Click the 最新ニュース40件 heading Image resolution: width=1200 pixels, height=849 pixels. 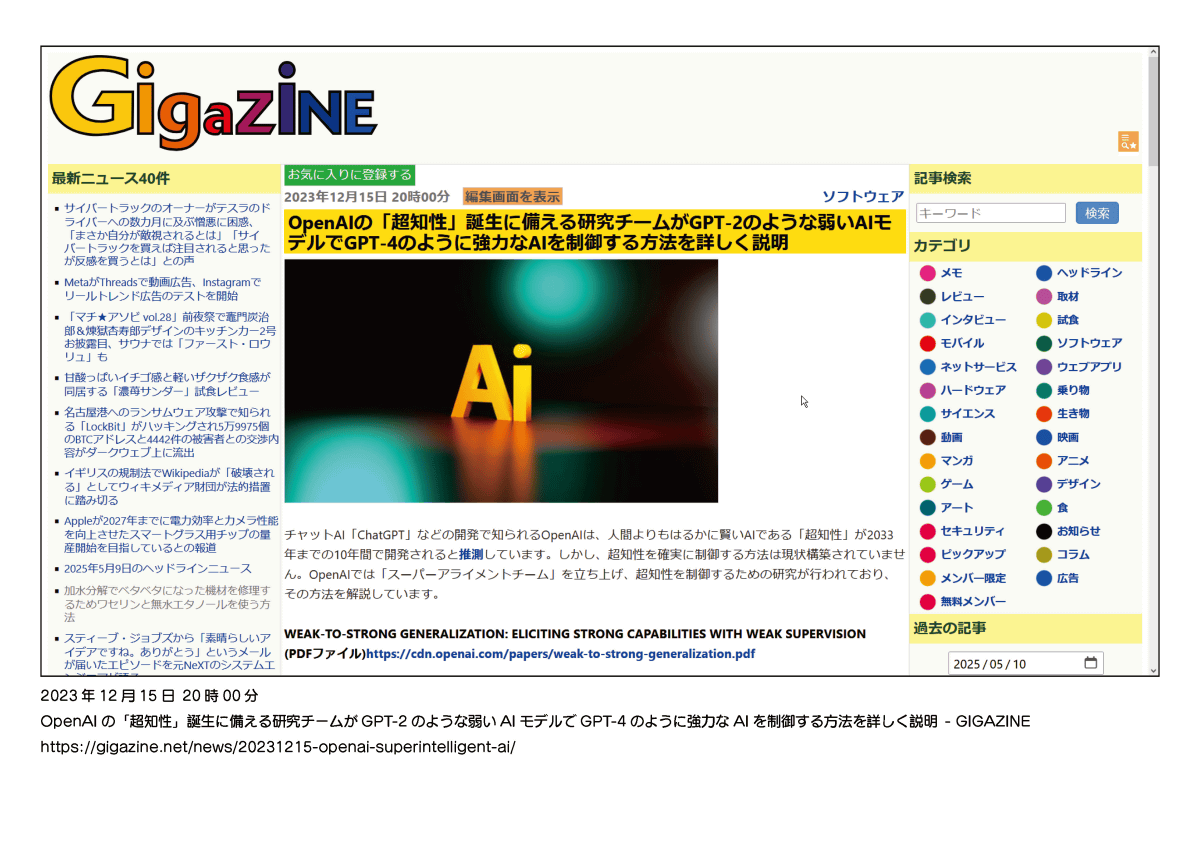[x=111, y=179]
